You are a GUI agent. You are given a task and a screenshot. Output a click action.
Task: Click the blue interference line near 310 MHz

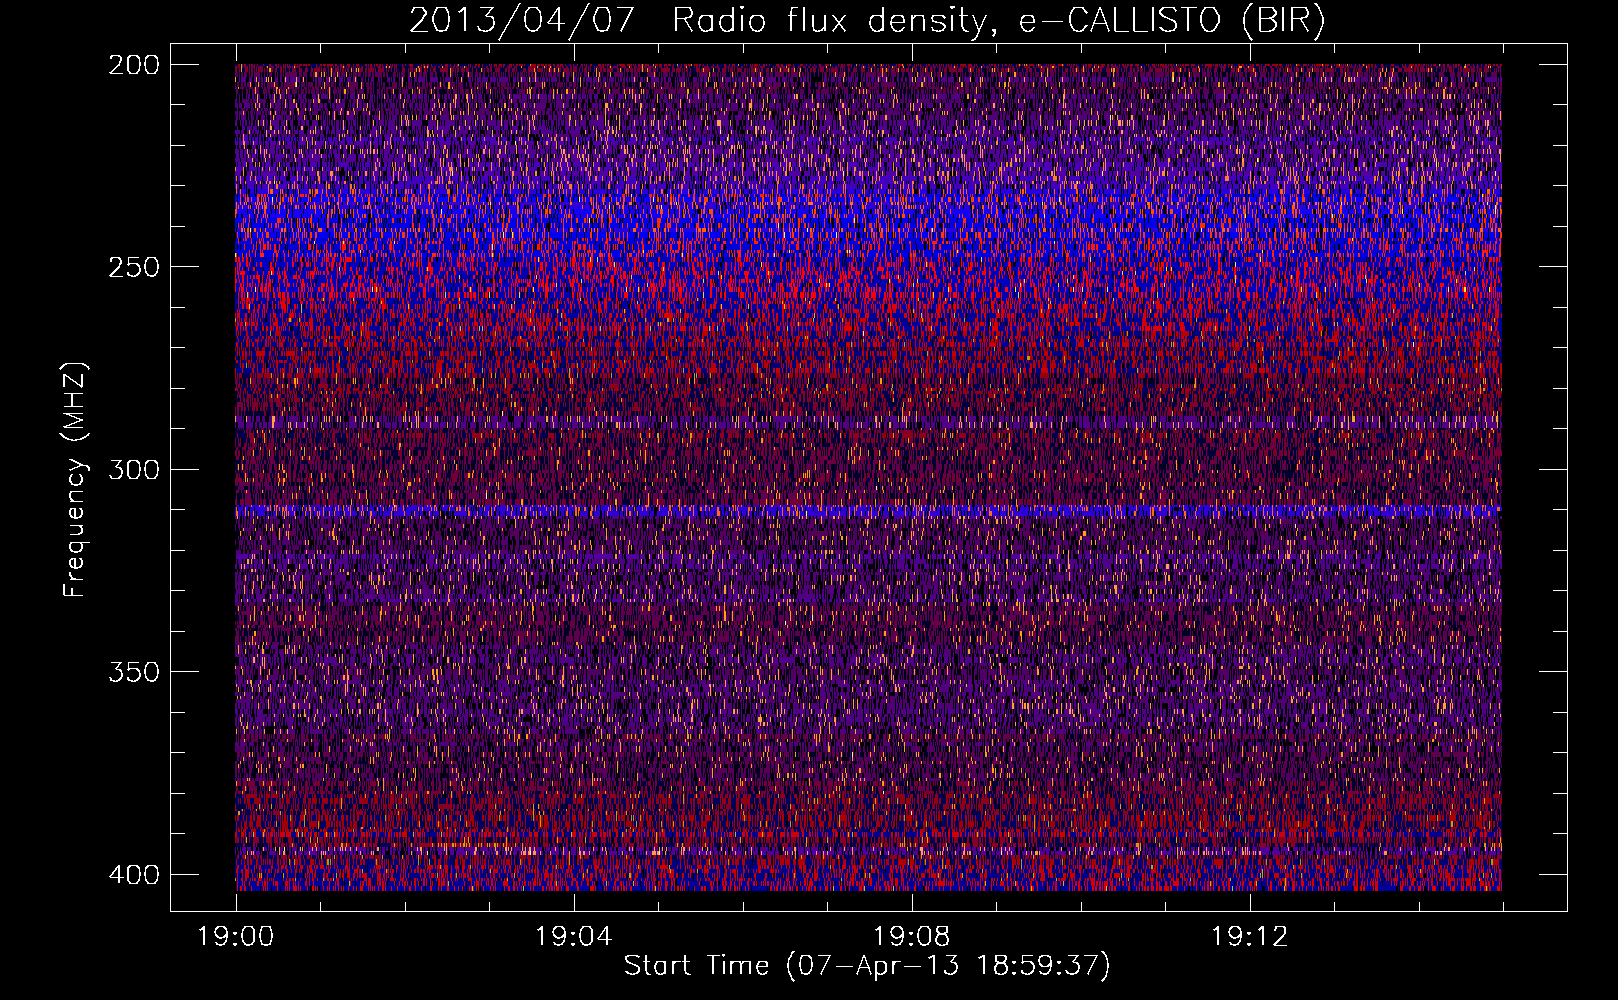click(x=868, y=511)
